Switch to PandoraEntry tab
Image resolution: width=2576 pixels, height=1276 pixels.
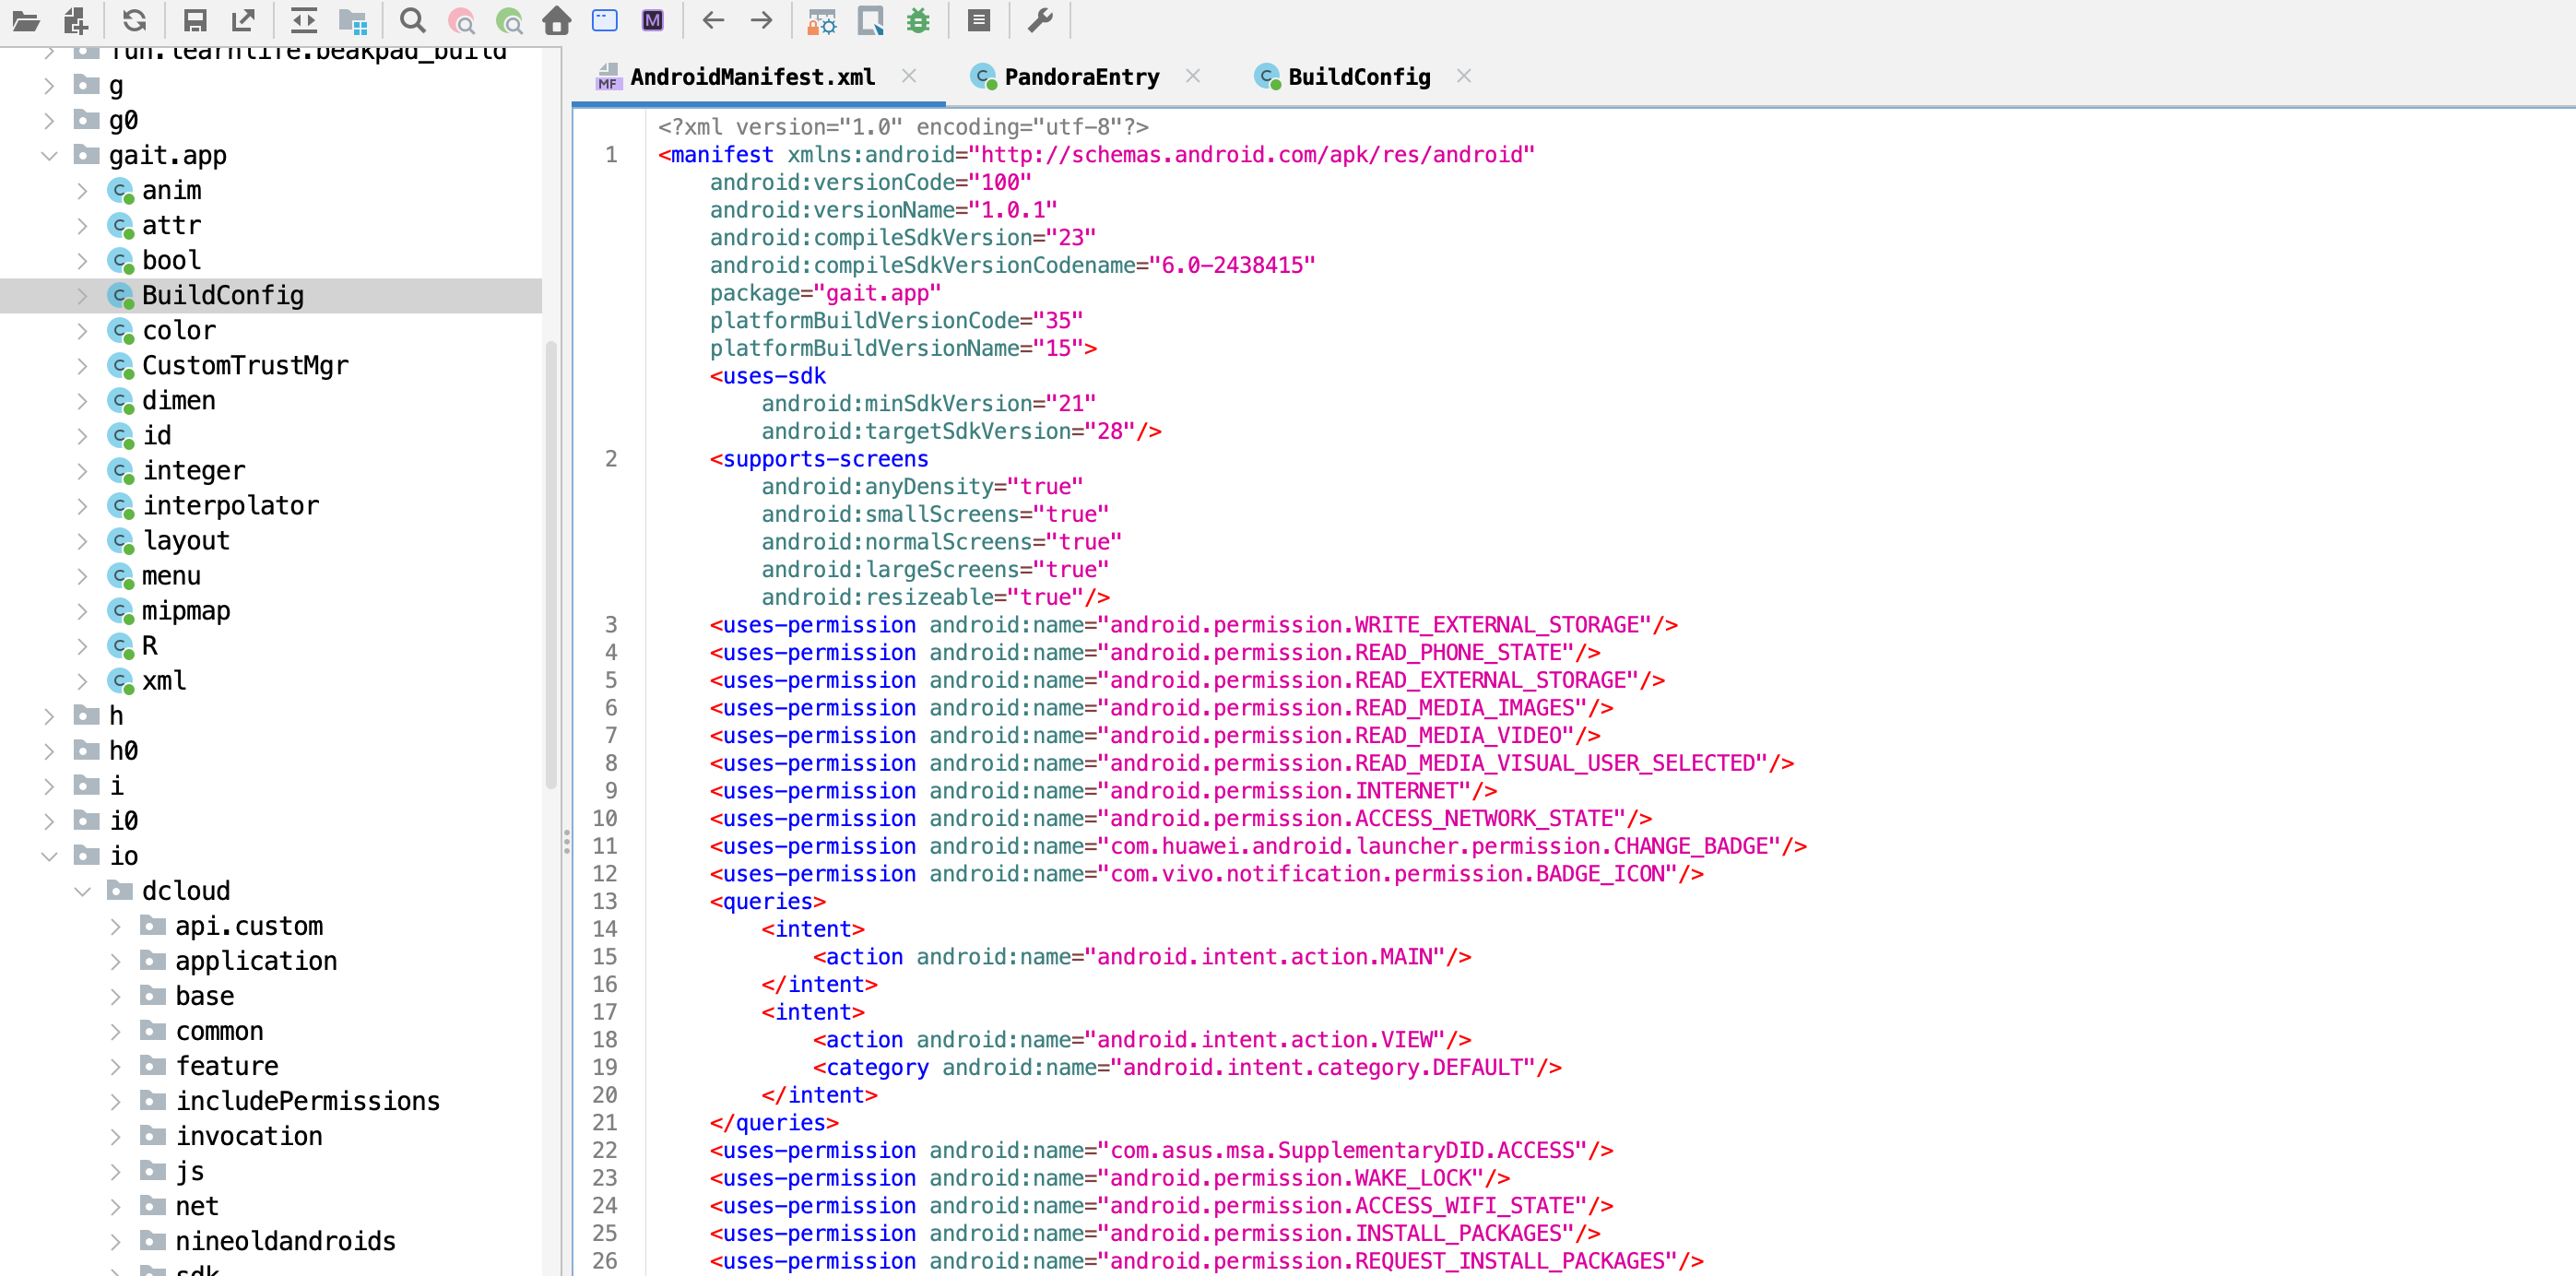(1081, 77)
